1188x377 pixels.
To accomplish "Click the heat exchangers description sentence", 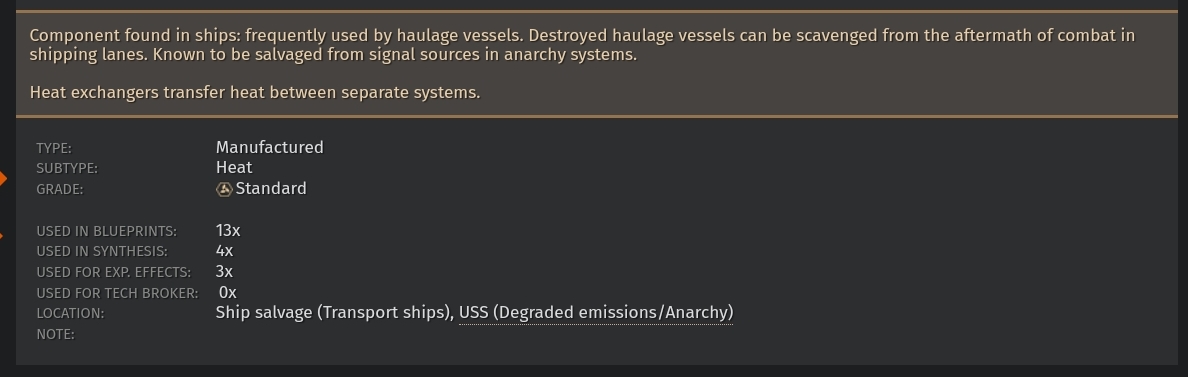I will click(x=255, y=92).
